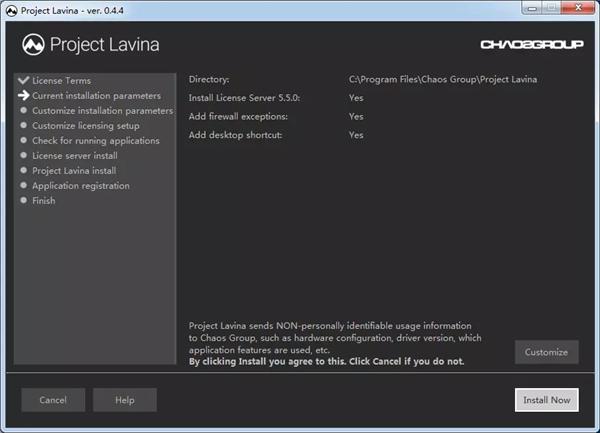Click the Chaos Group logo

click(x=532, y=45)
